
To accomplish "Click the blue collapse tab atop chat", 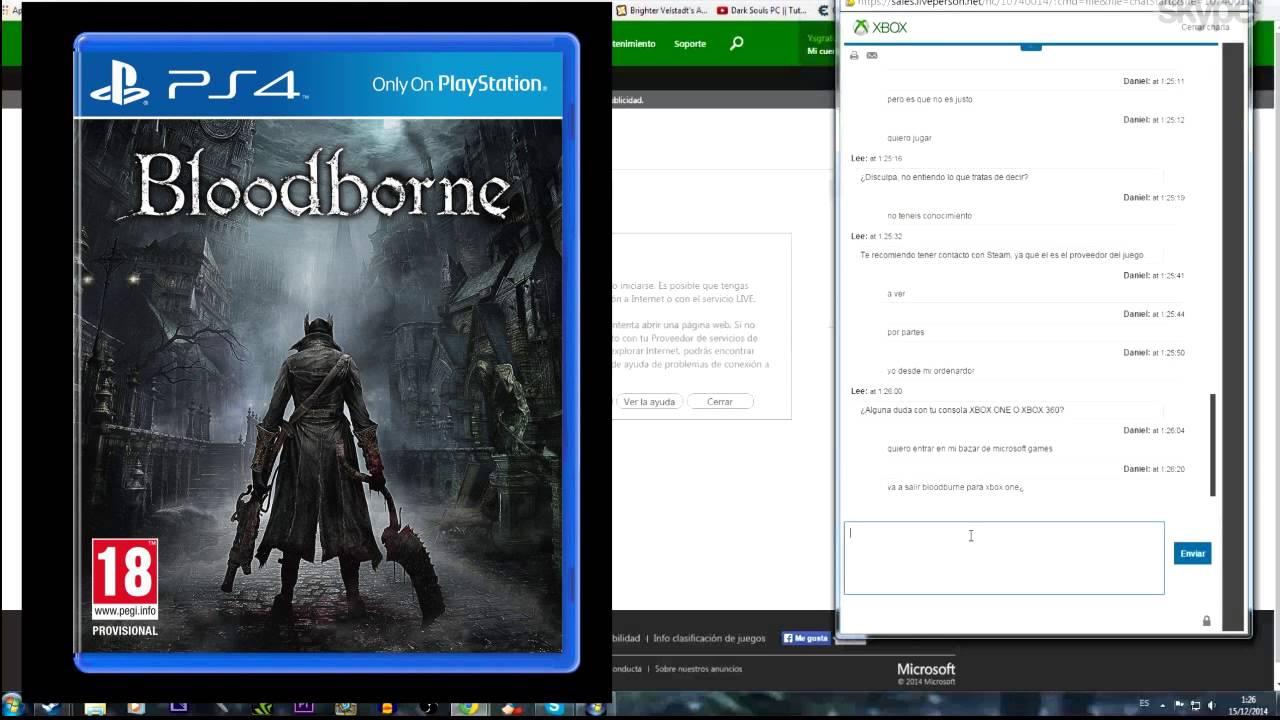I will point(1031,46).
